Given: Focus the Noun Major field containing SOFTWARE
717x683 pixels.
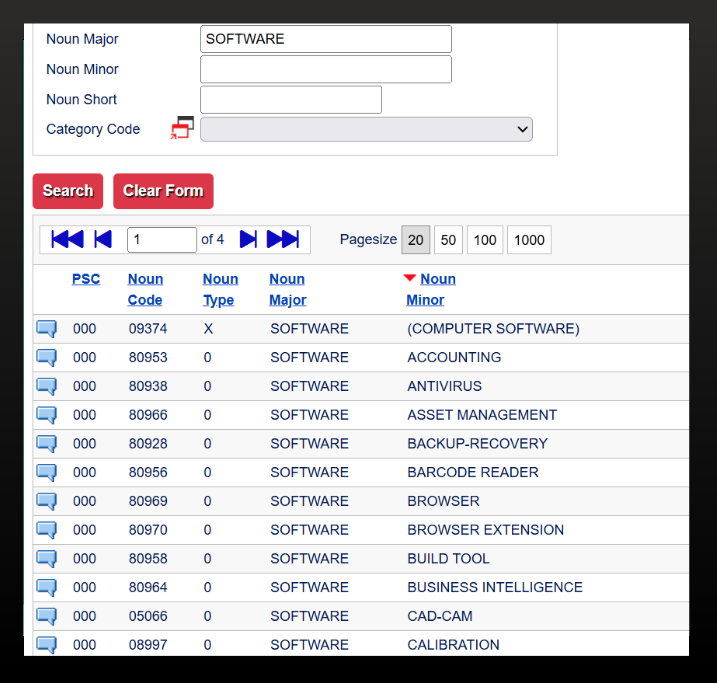Looking at the screenshot, I should pos(326,39).
